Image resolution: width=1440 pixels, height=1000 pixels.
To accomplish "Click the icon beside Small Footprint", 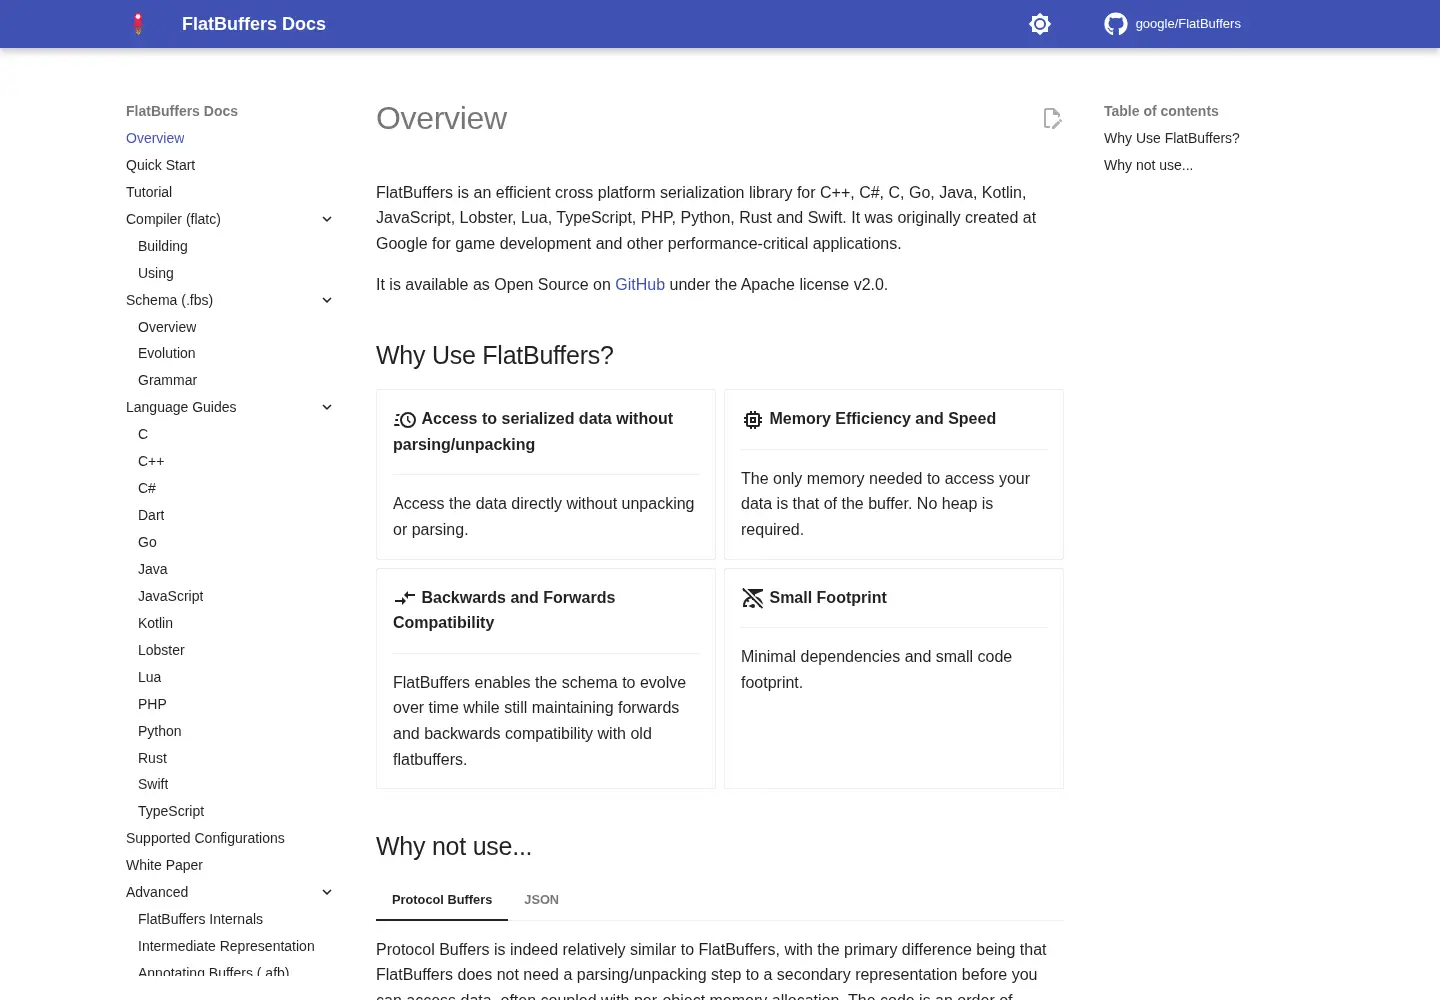I will 753,598.
